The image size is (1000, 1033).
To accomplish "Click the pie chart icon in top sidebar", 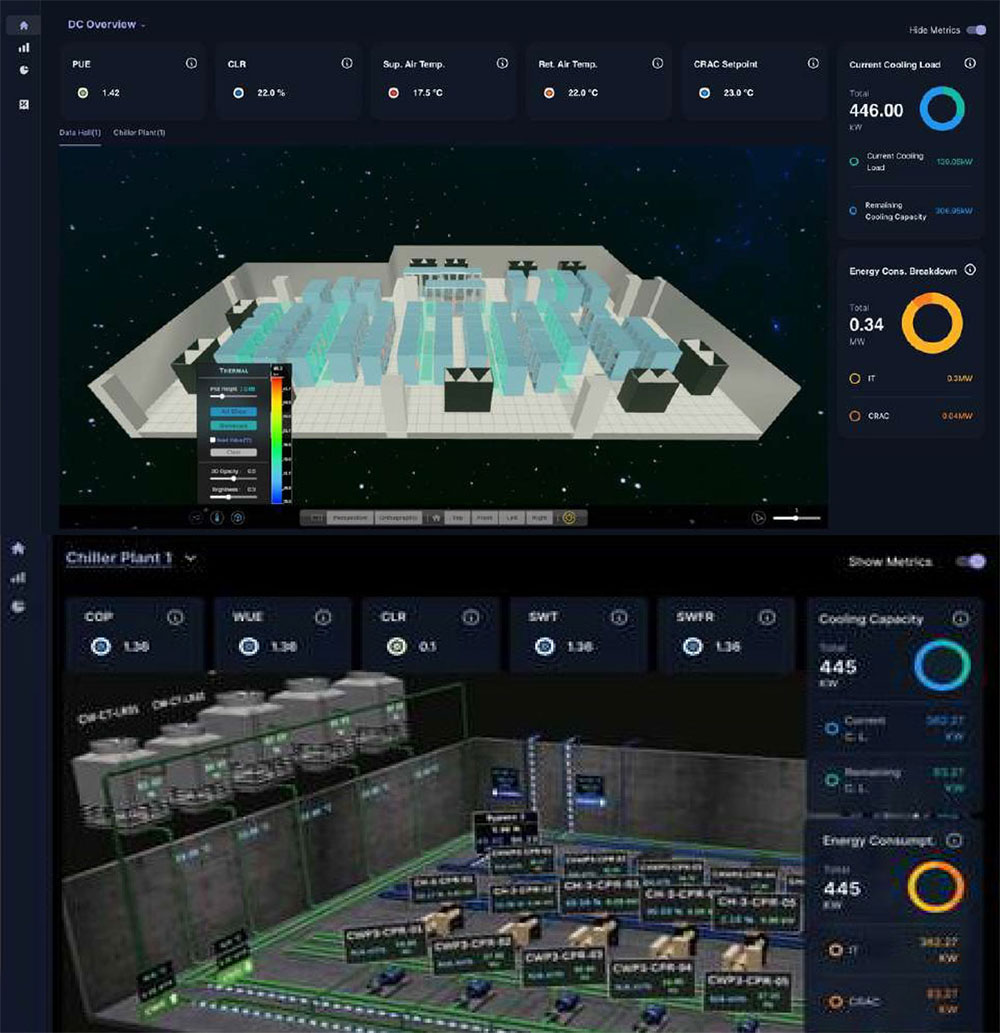I will (x=24, y=70).
